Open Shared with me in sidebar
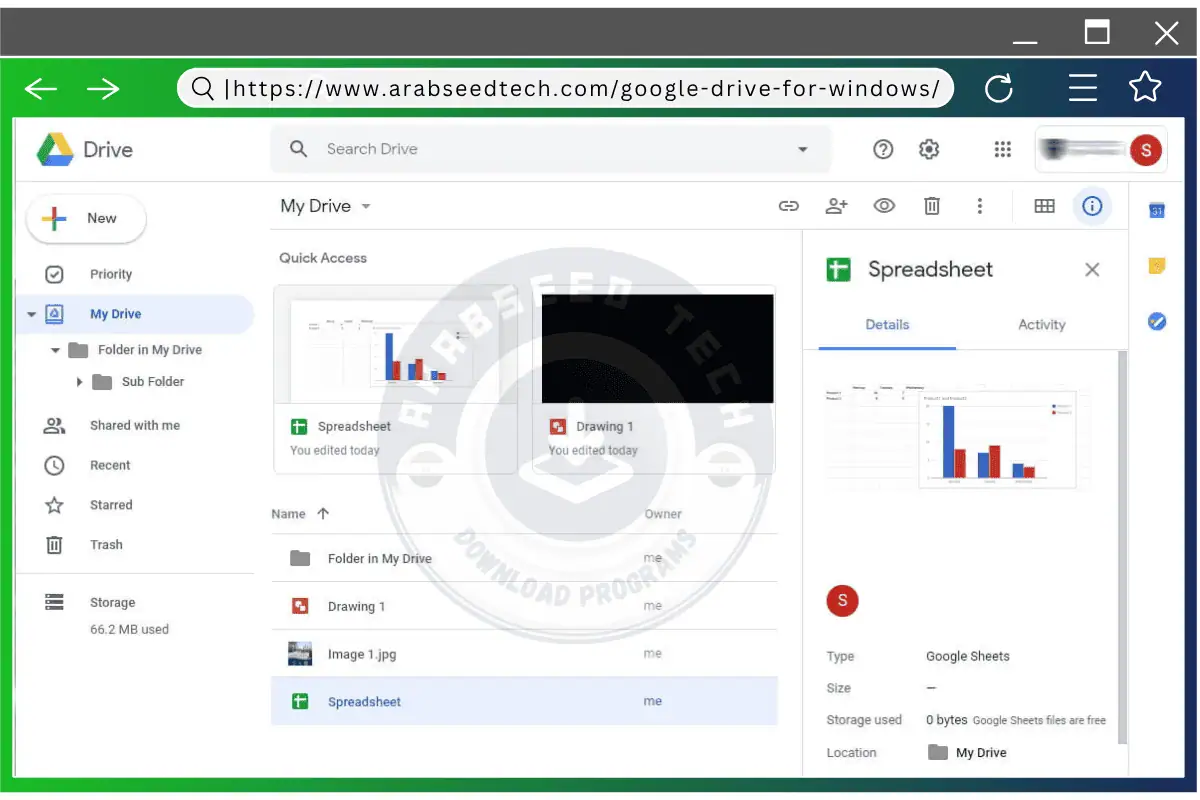Viewport: 1200px width, 800px height. tap(134, 426)
